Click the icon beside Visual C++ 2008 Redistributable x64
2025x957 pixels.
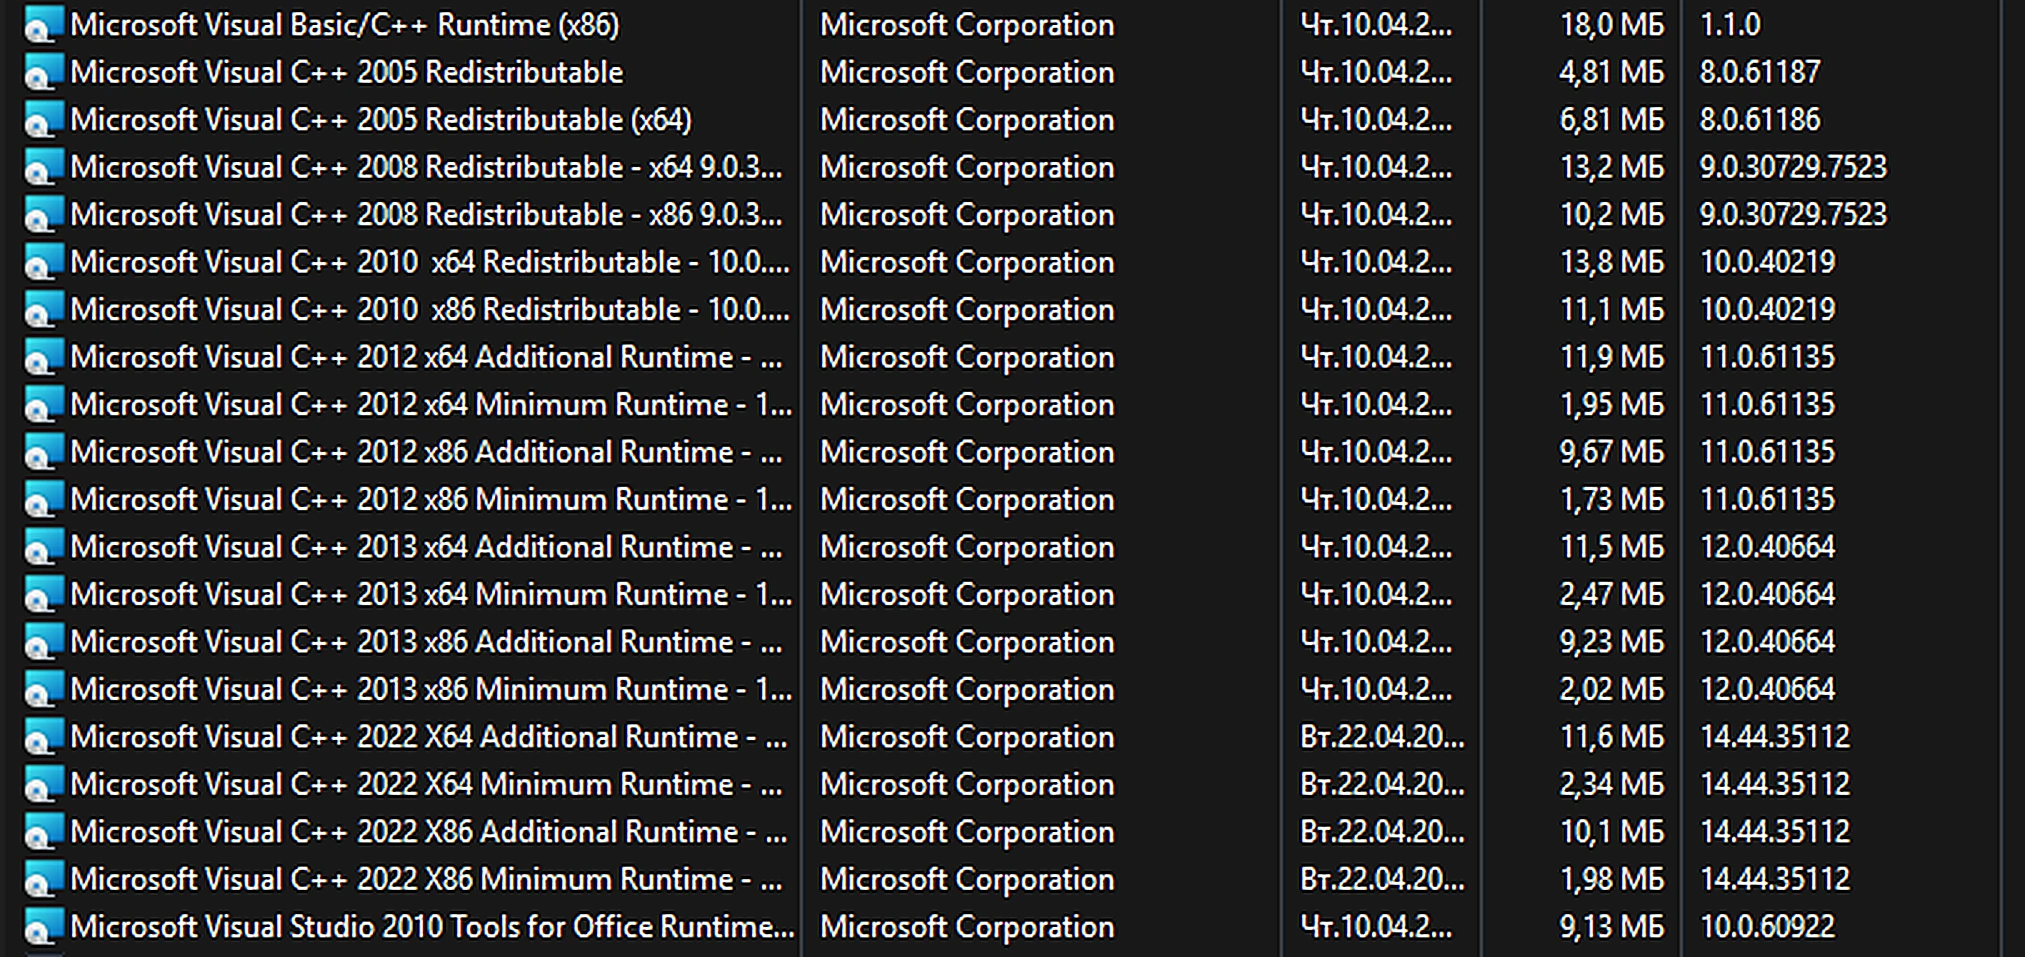(x=43, y=167)
